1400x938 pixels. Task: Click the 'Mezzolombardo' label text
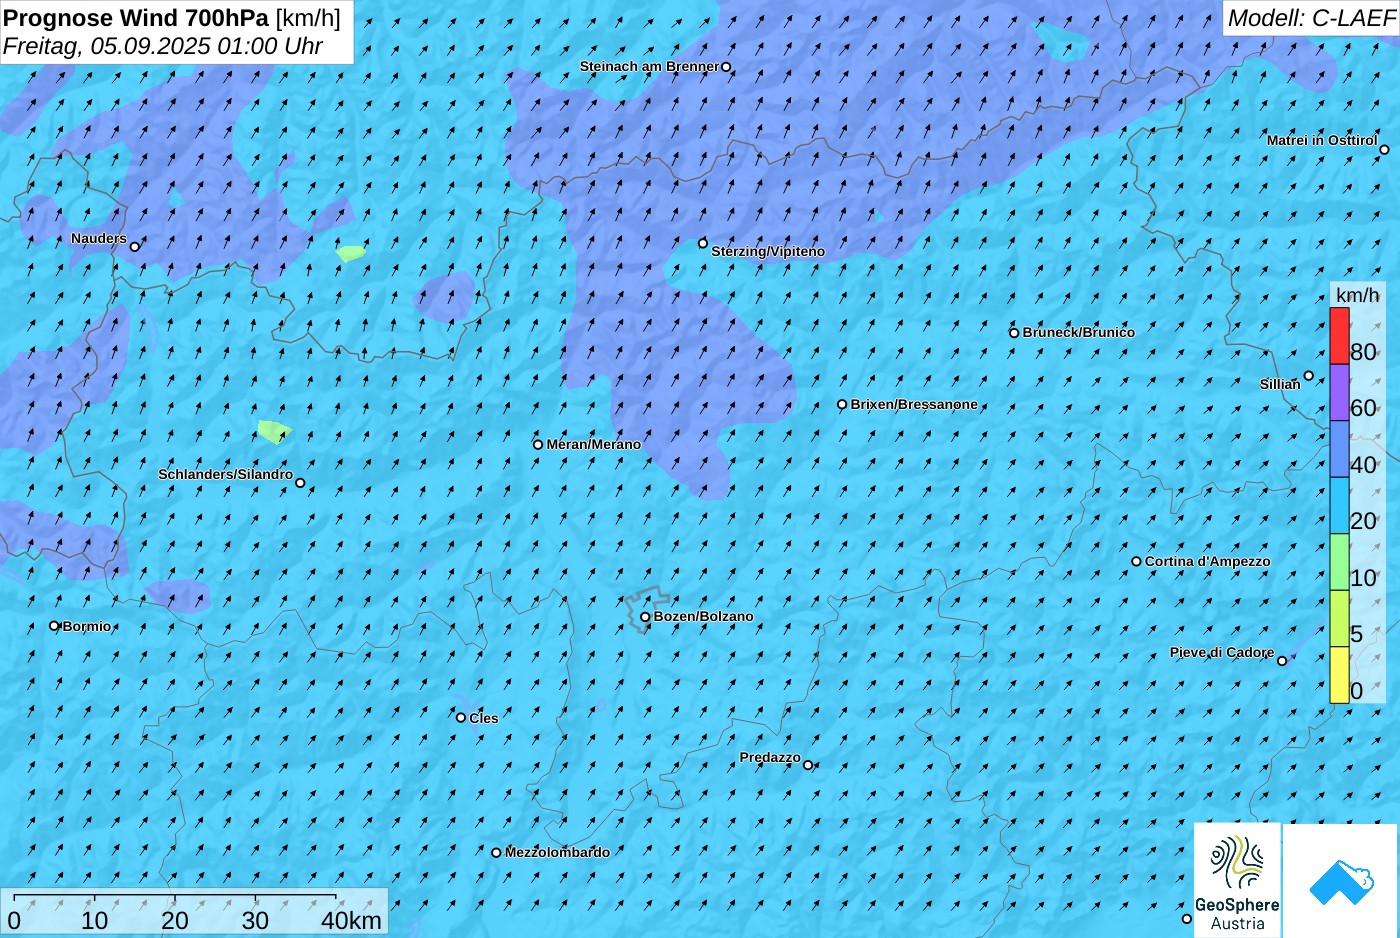coord(557,853)
